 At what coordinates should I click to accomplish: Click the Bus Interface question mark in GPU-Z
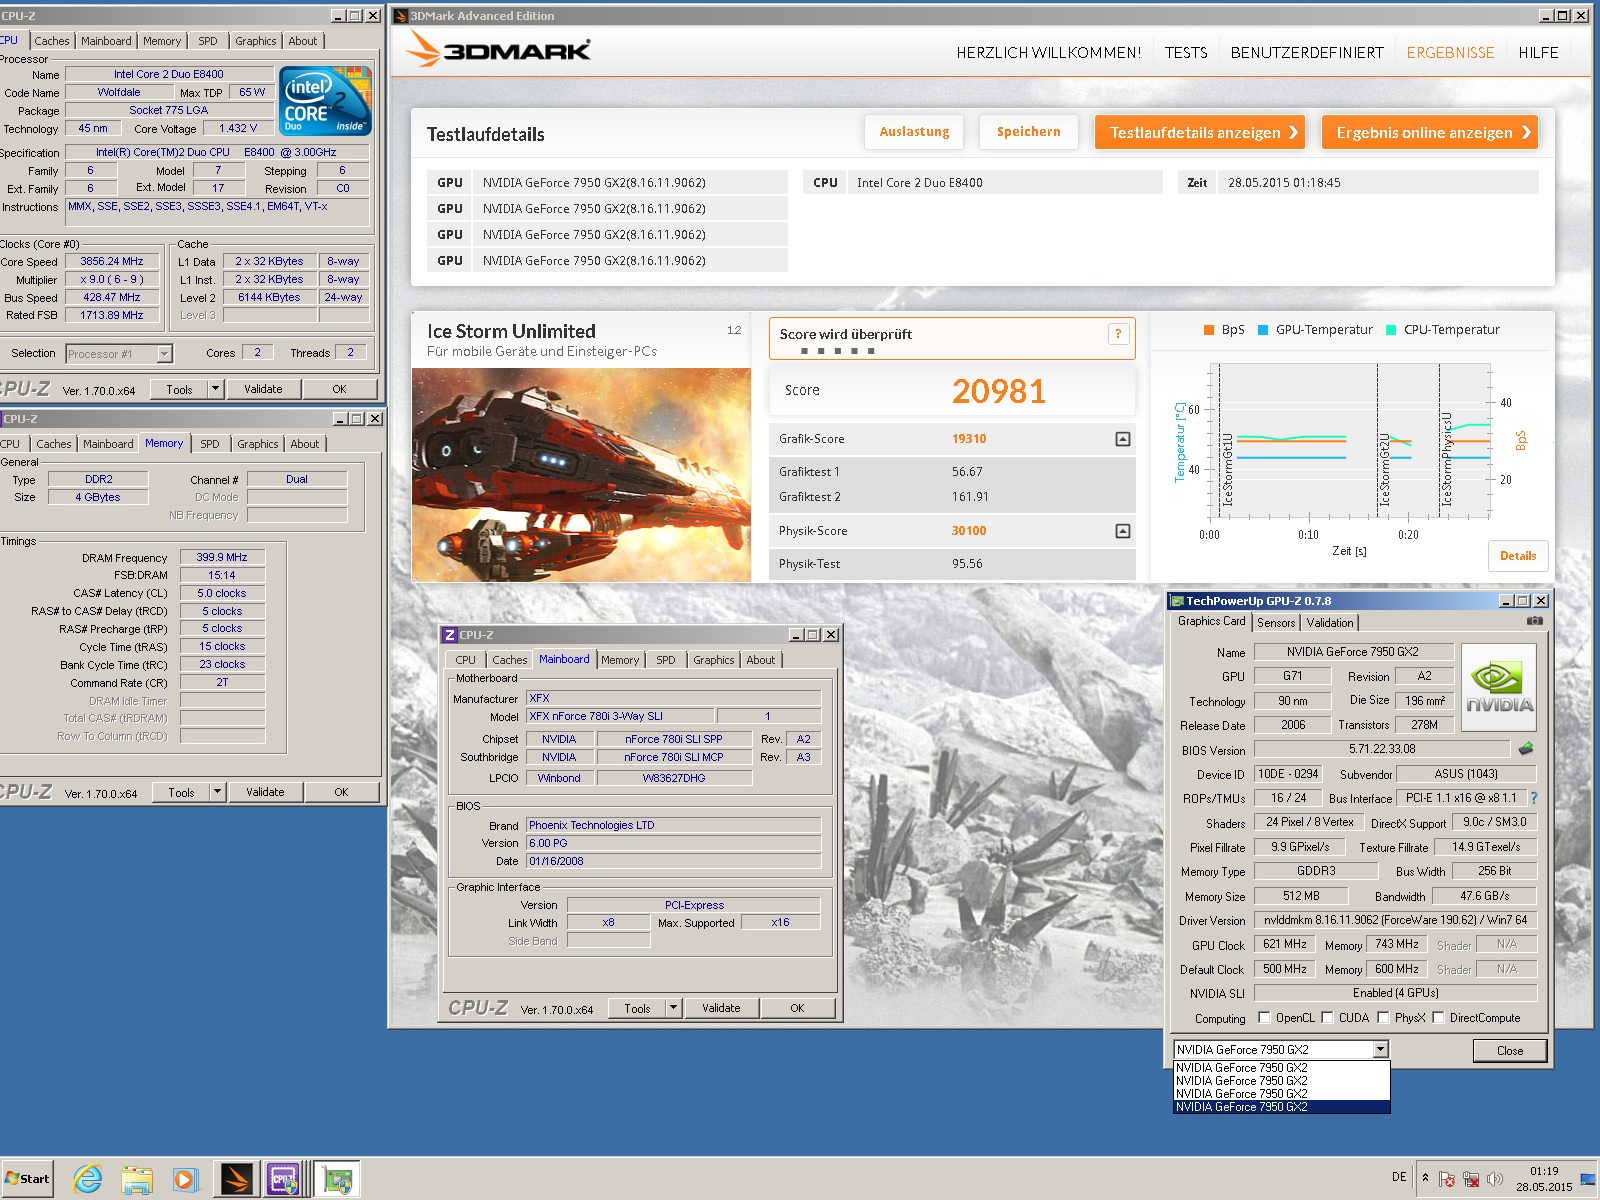point(1534,798)
